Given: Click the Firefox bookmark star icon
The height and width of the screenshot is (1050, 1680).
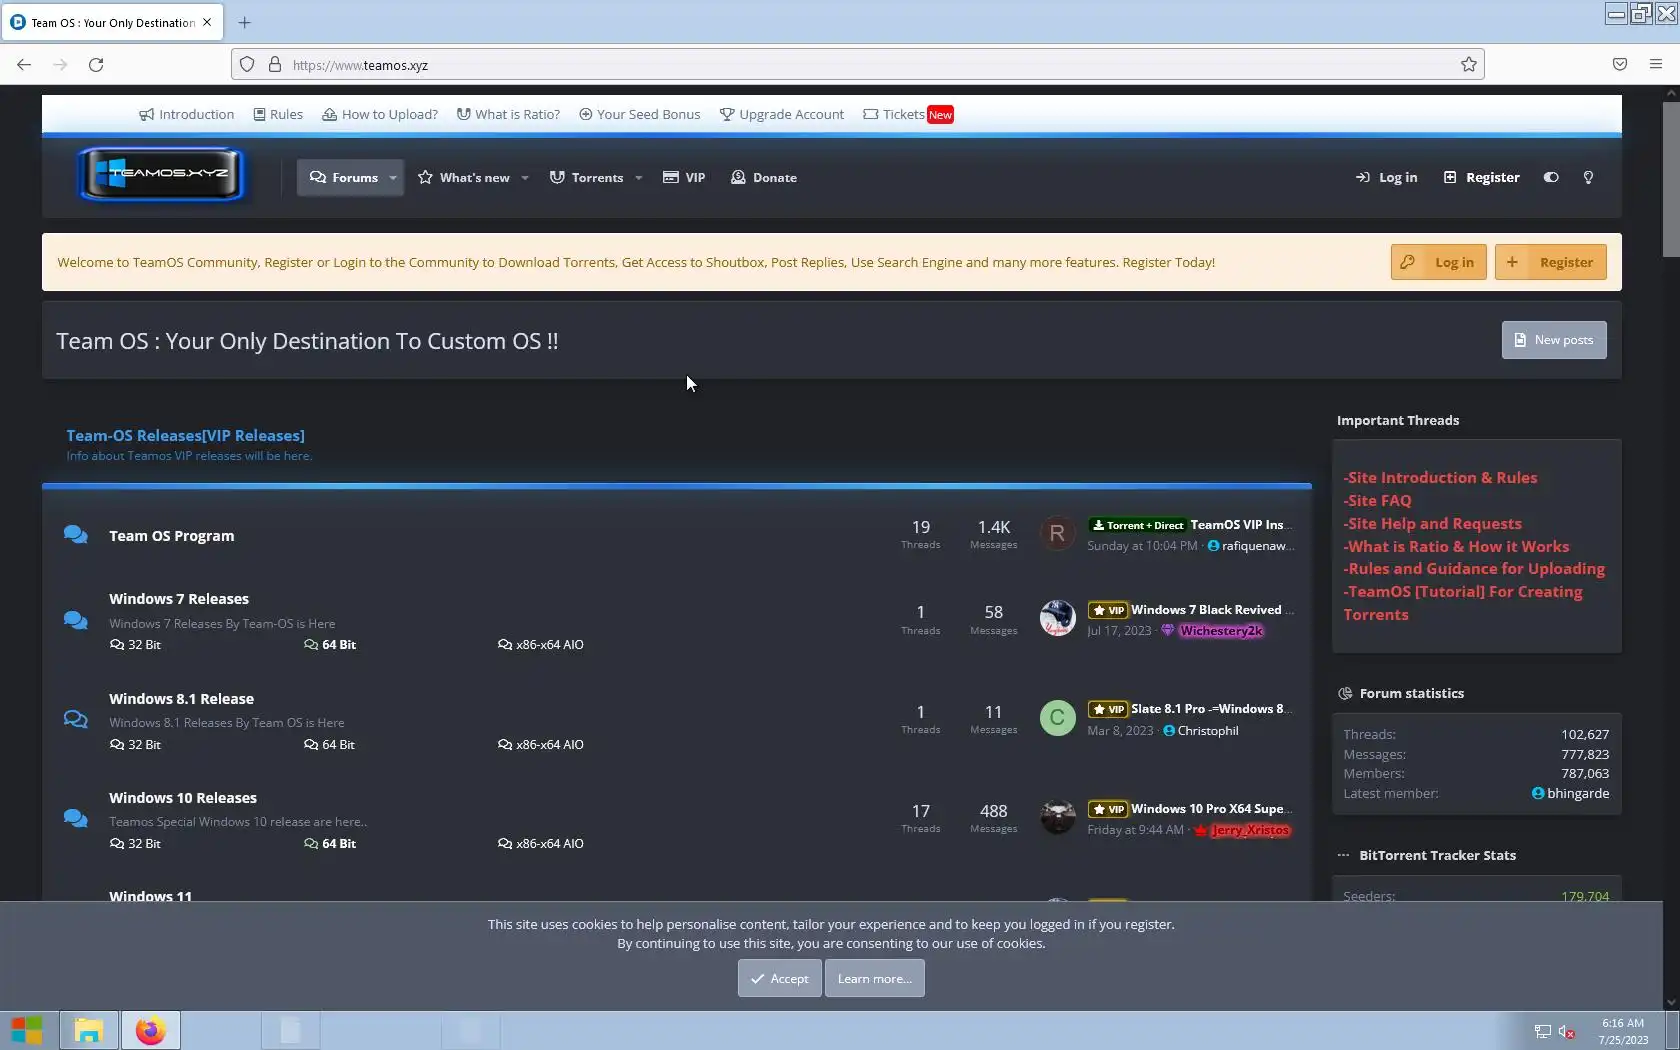Looking at the screenshot, I should (1468, 65).
